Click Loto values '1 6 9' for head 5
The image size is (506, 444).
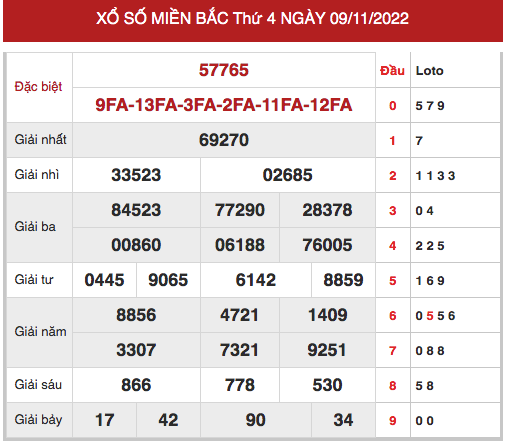[x=430, y=281]
